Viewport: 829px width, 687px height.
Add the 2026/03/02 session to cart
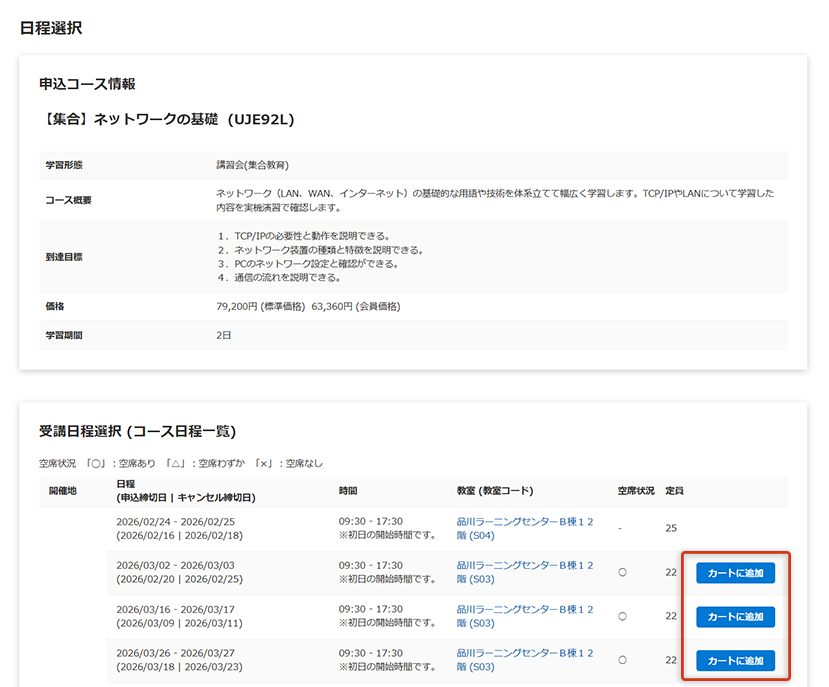(x=735, y=573)
